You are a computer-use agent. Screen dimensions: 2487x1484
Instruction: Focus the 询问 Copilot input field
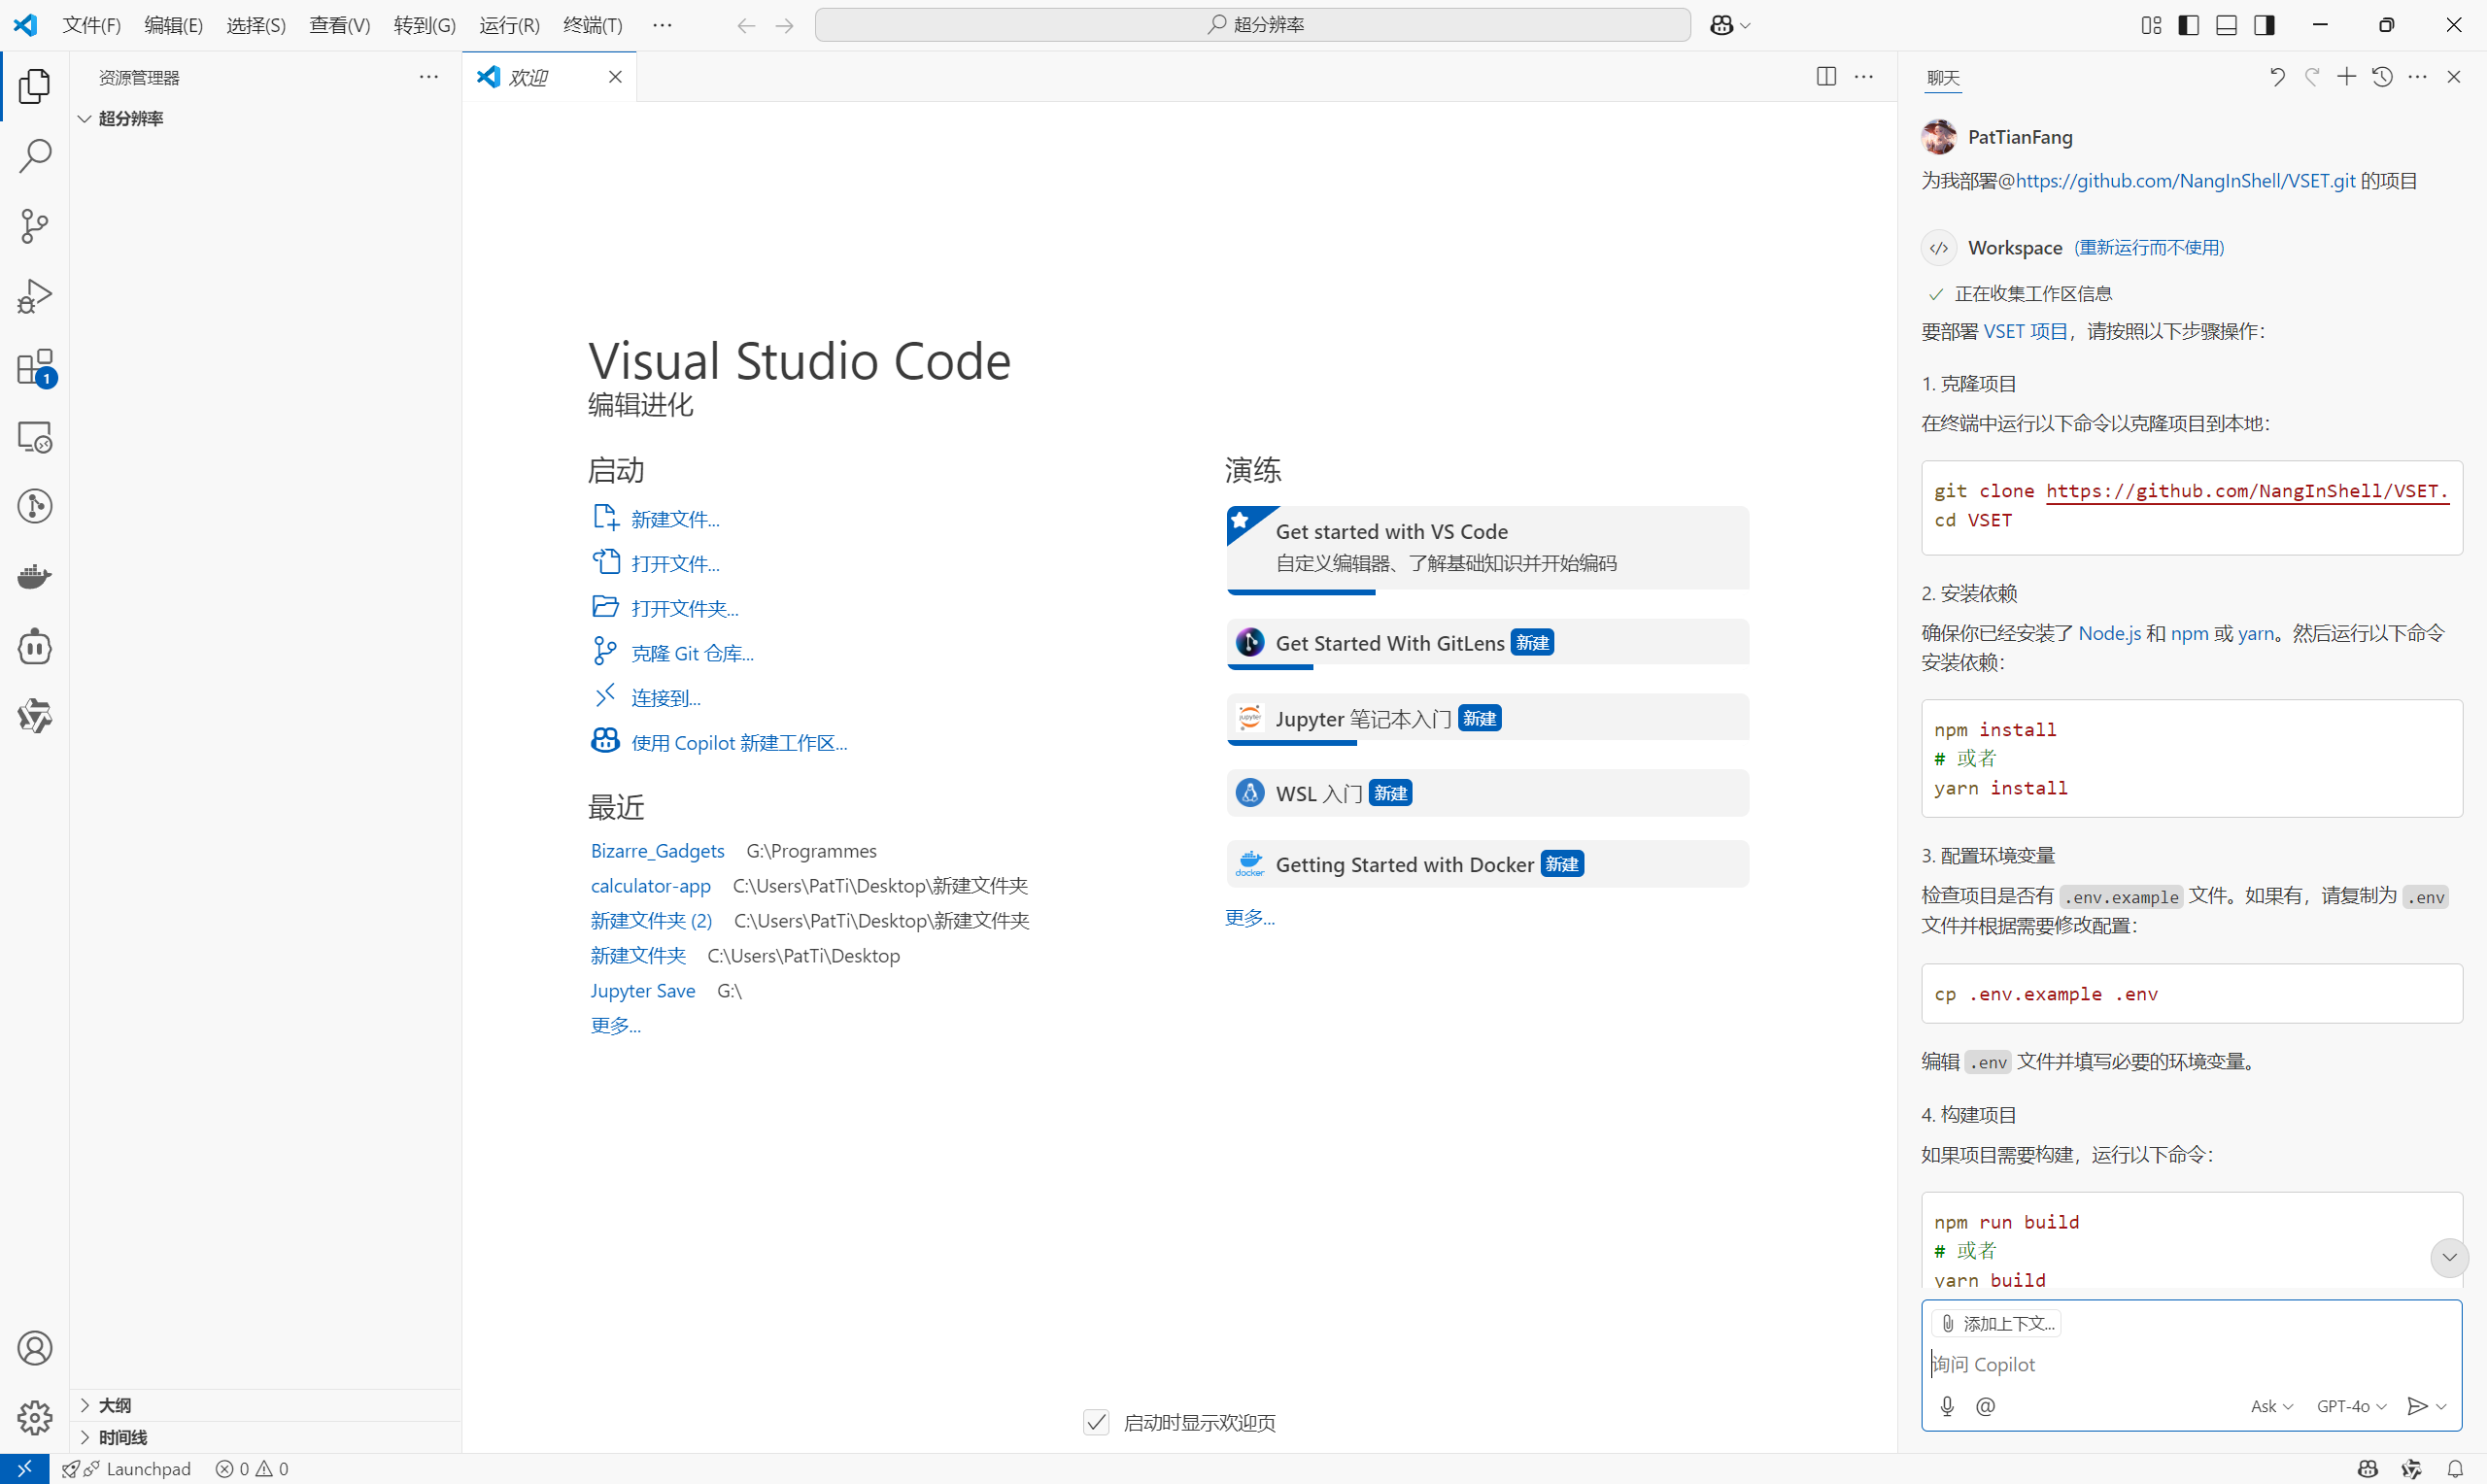point(2190,1364)
